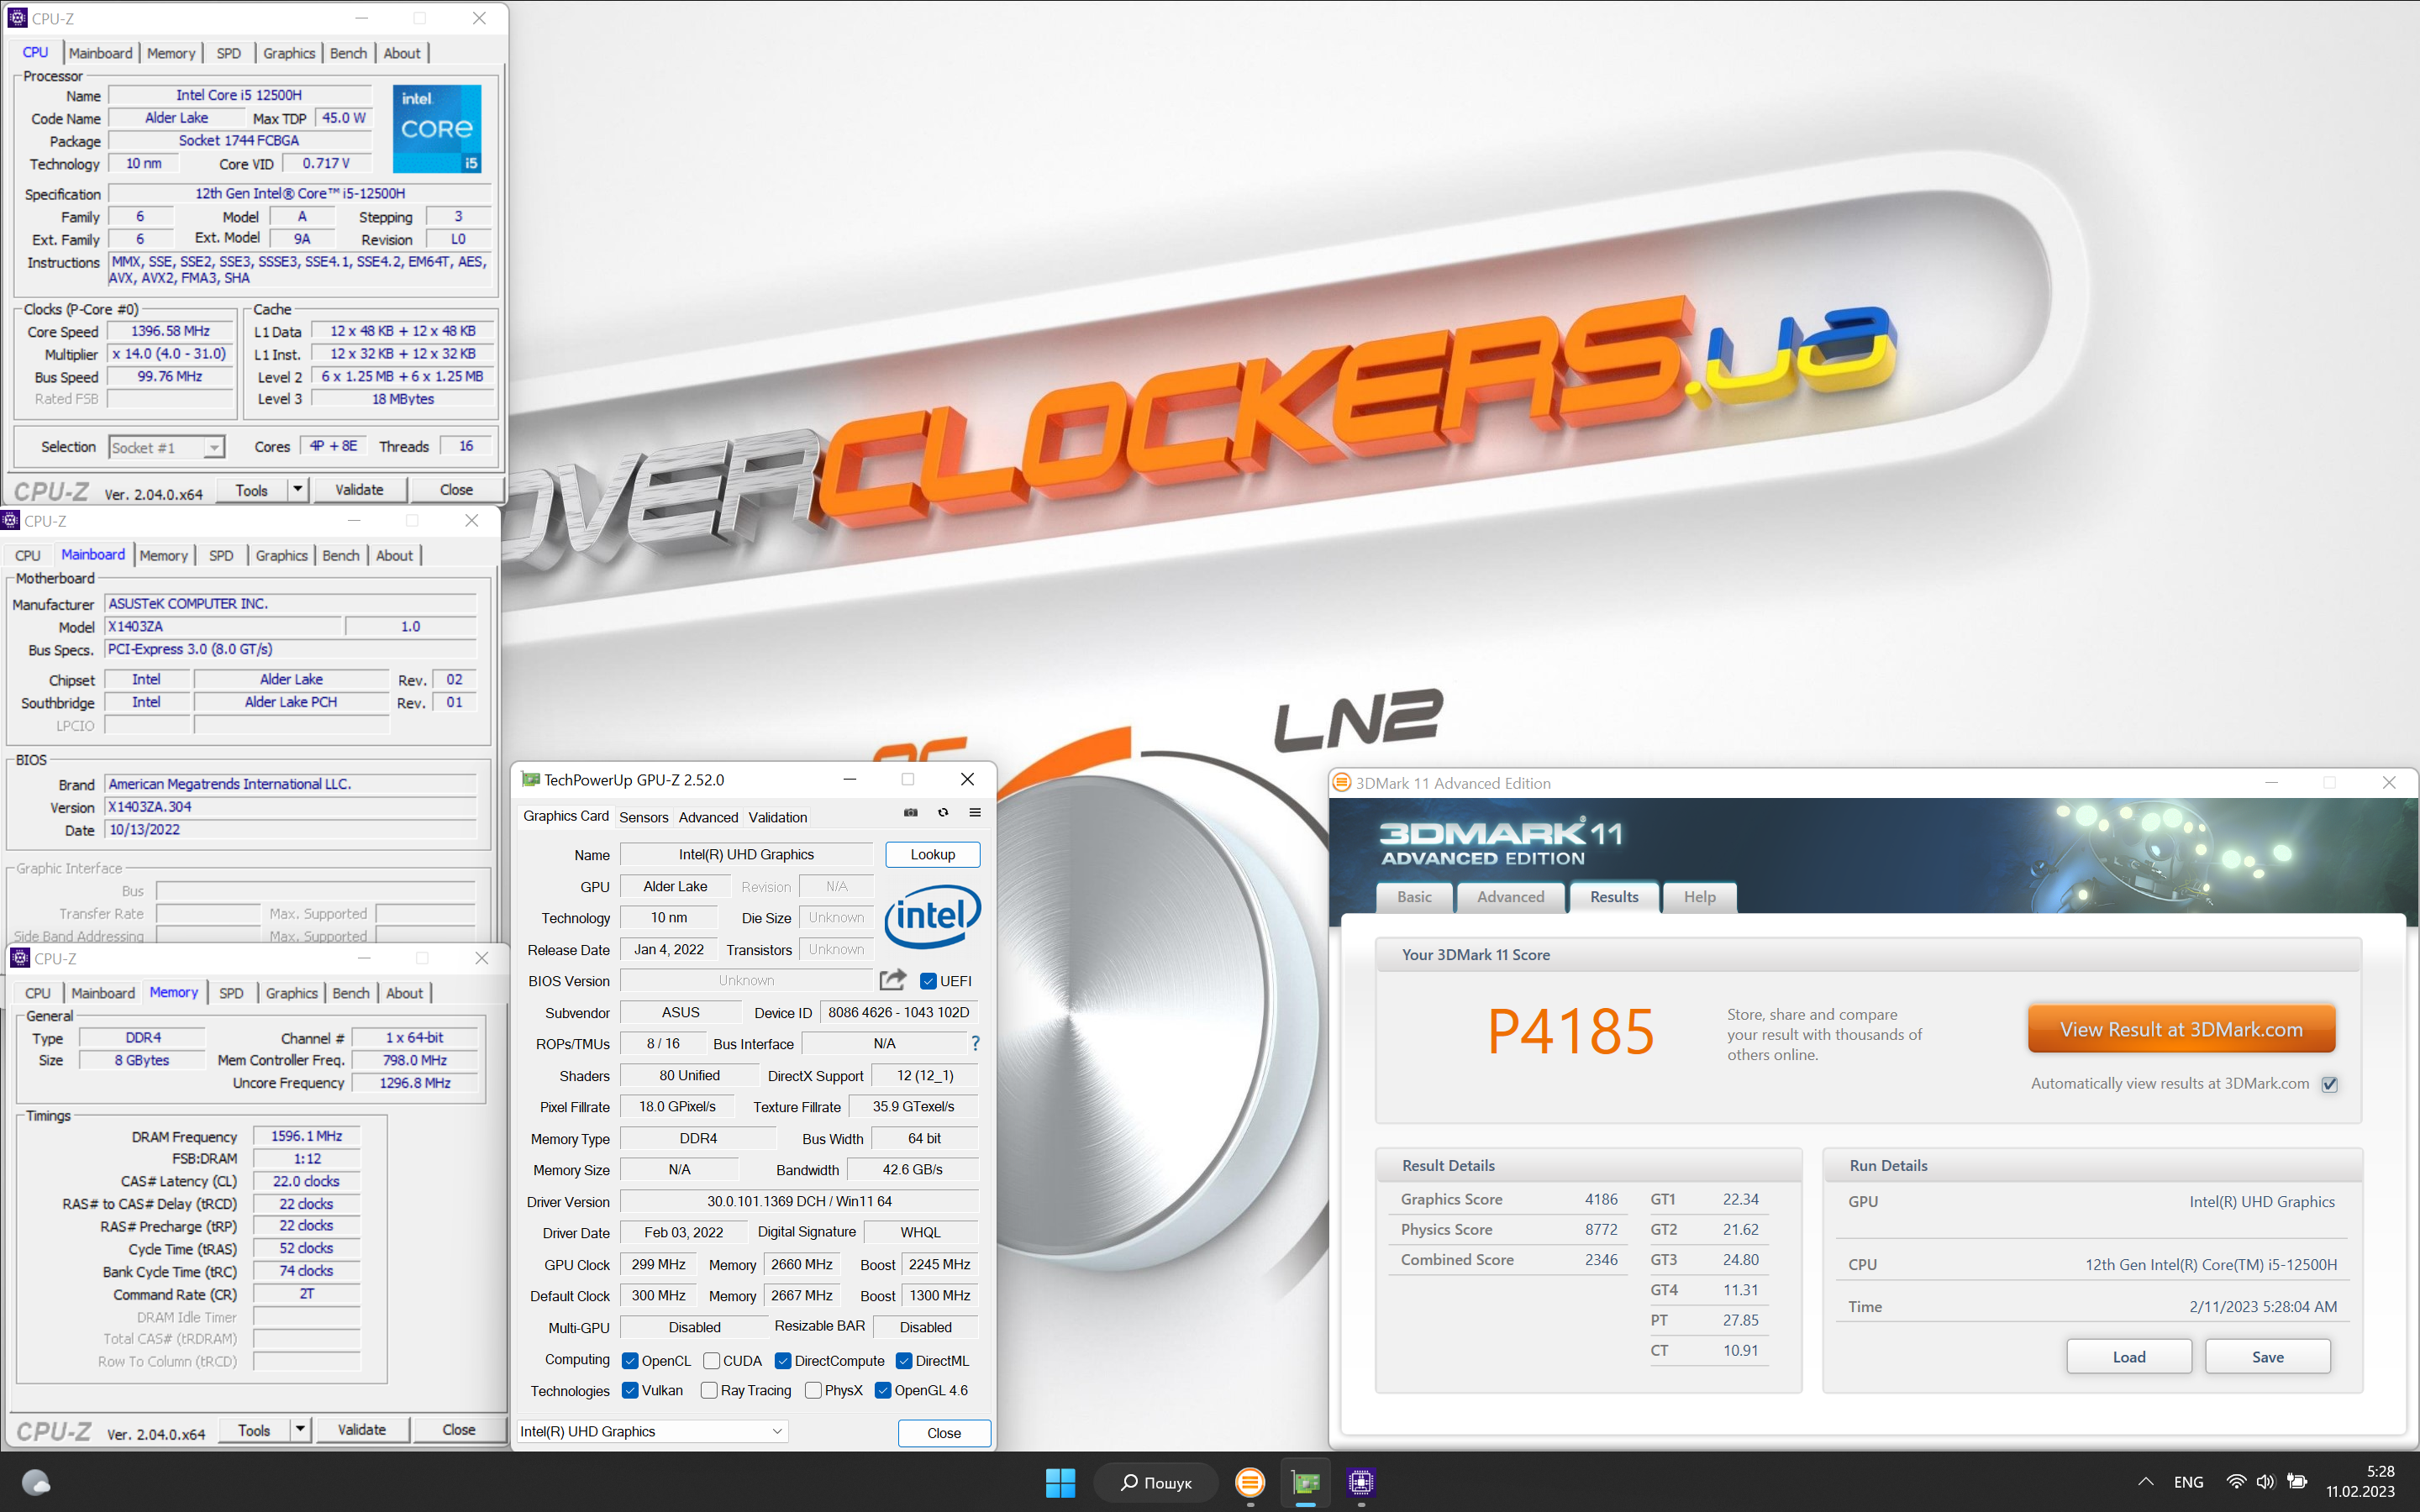2420x1512 pixels.
Task: Open SPD tab in Memory CPU-Z window
Action: pos(231,993)
